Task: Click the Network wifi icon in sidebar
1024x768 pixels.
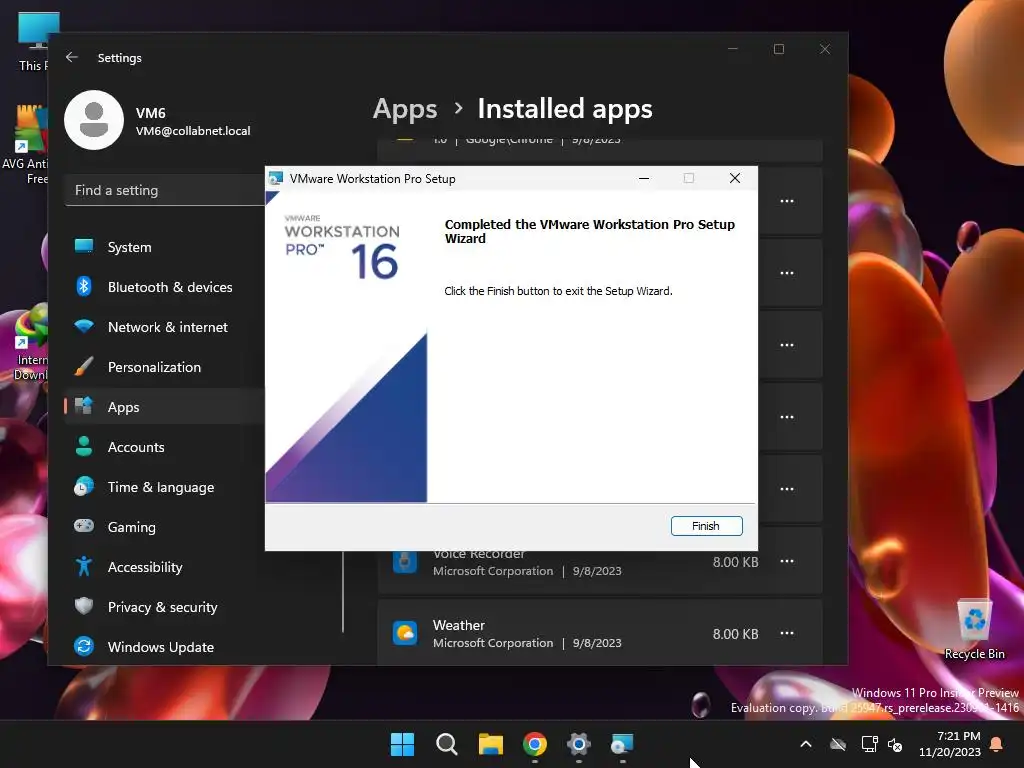Action: (84, 326)
